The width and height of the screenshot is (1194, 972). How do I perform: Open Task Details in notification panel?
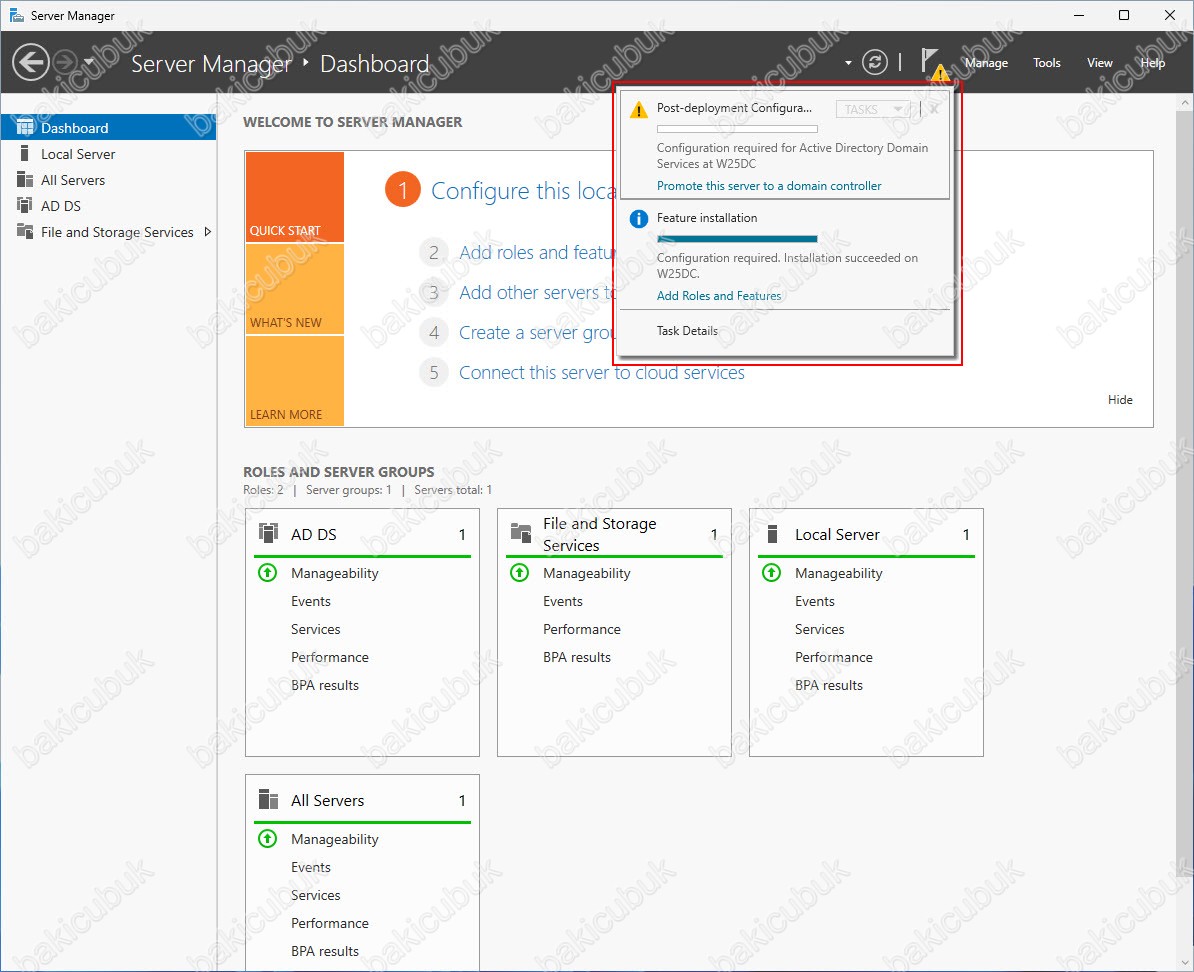point(687,331)
